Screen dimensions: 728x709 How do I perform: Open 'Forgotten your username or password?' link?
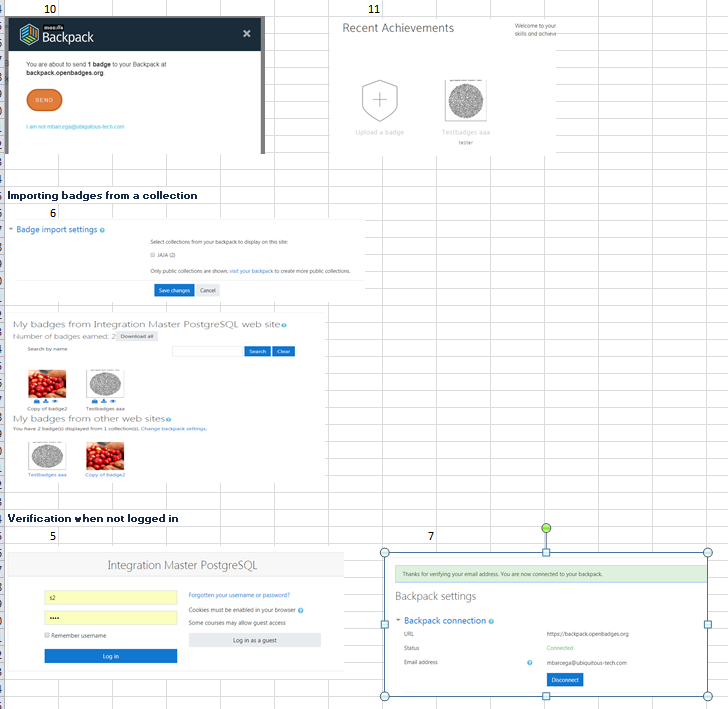point(239,595)
